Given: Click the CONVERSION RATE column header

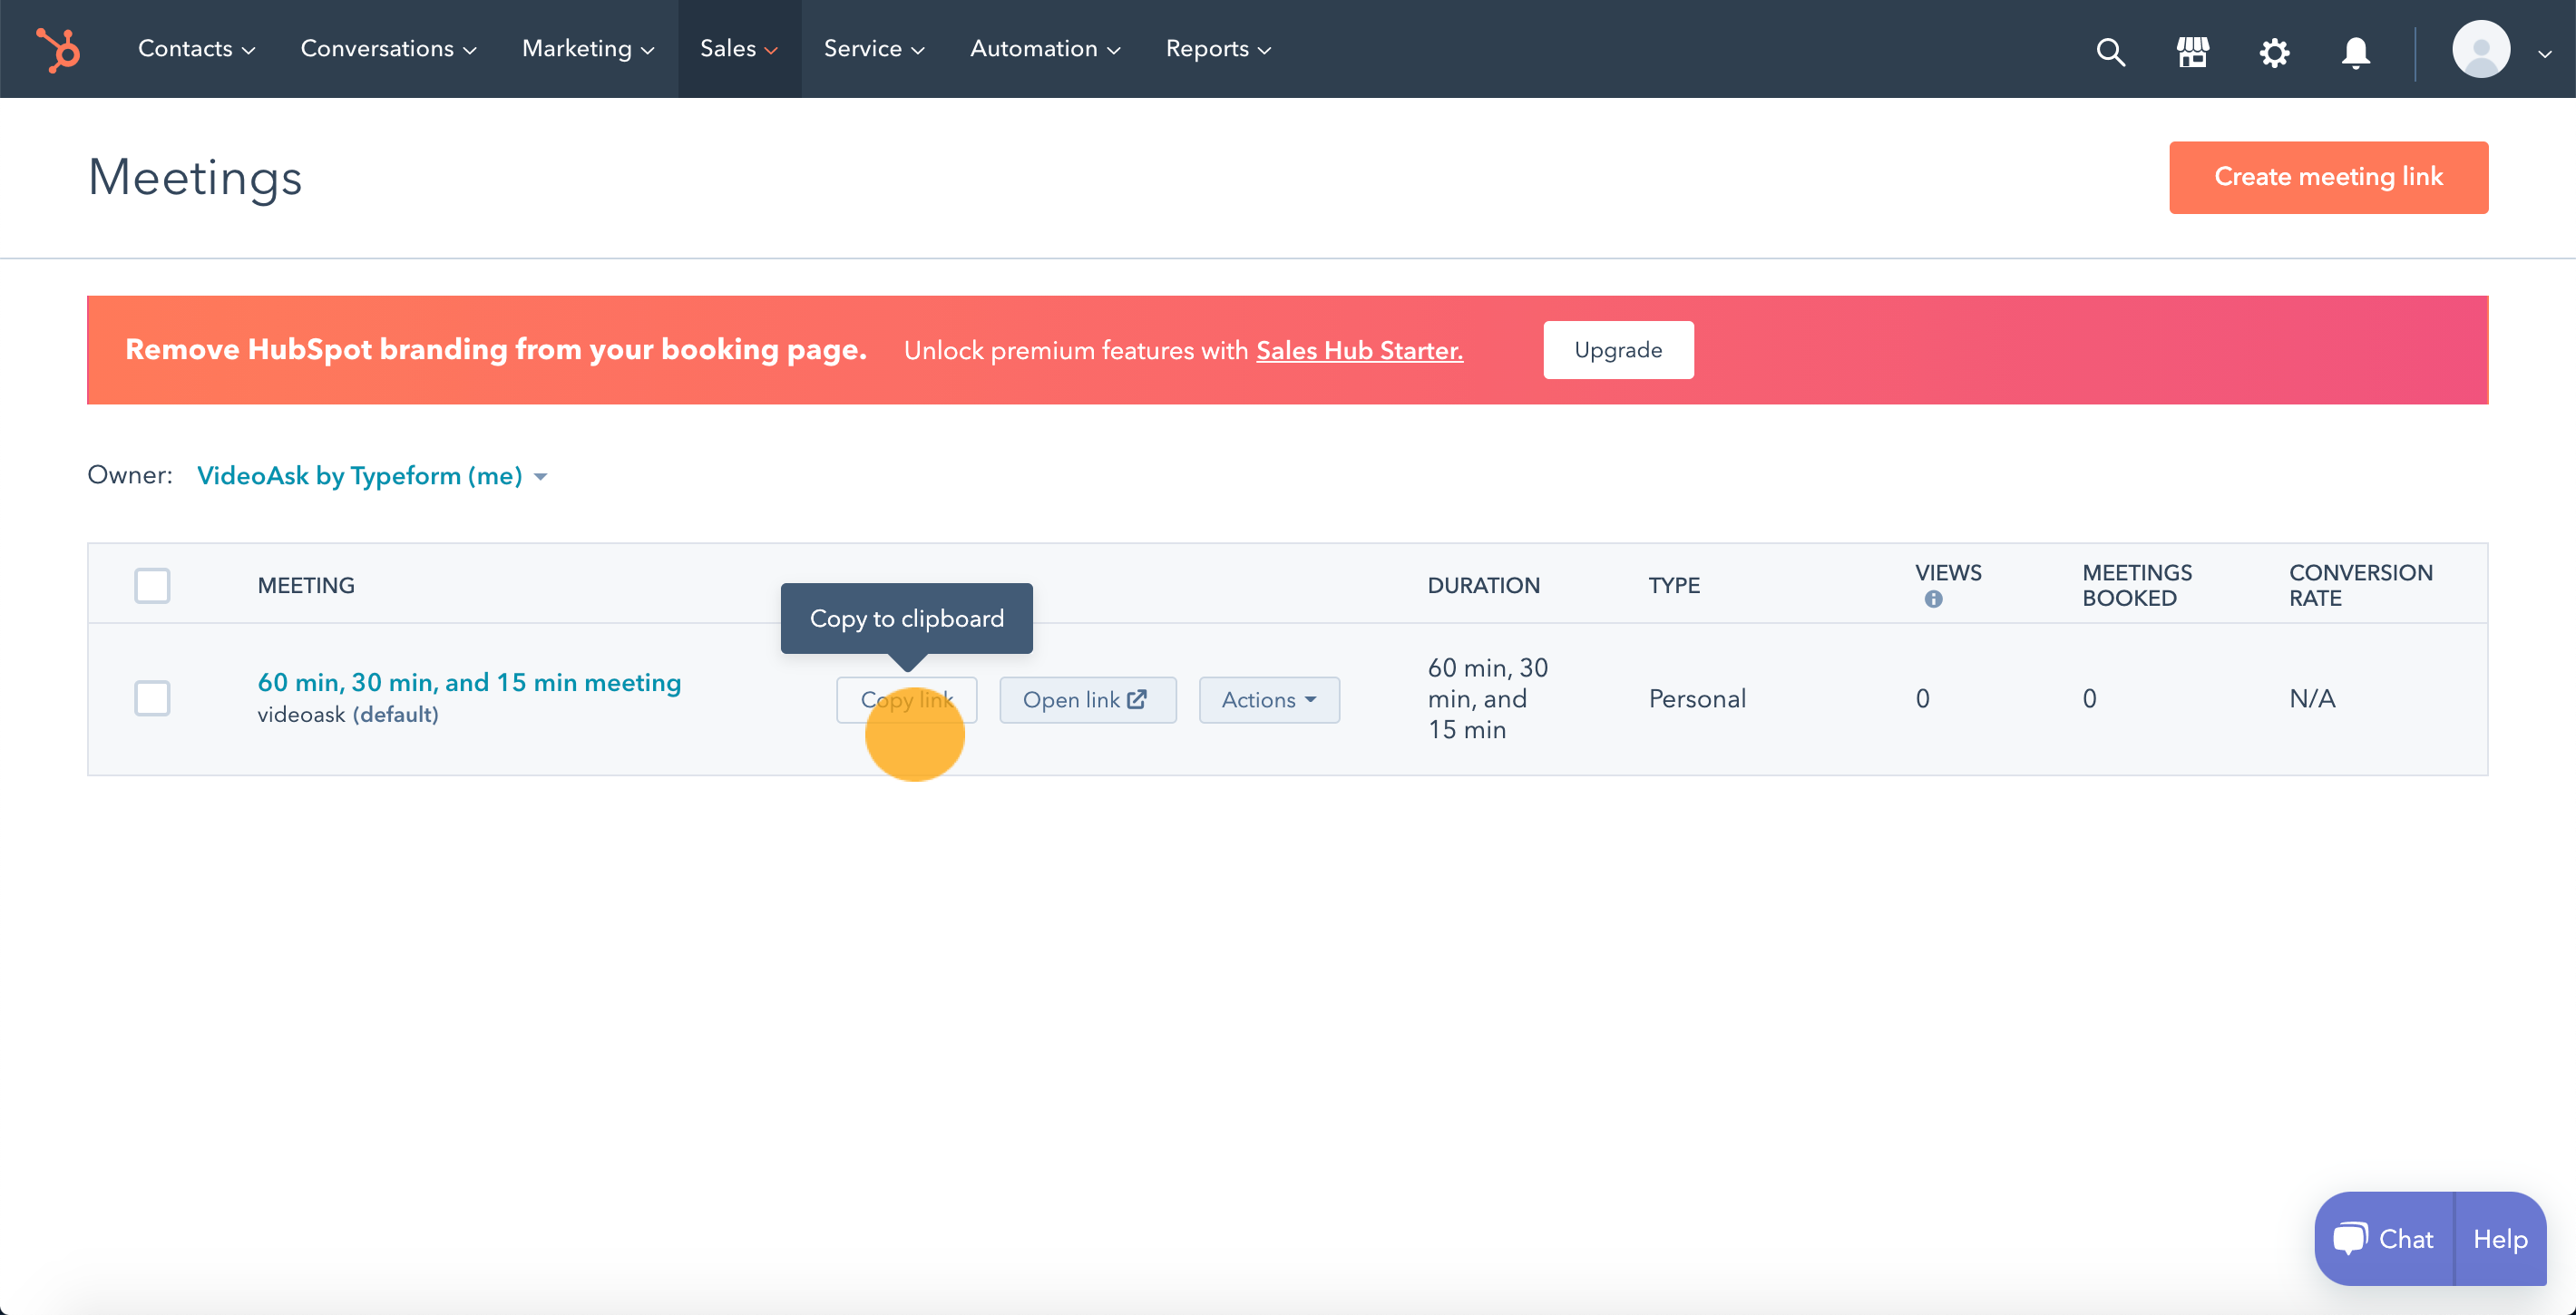Looking at the screenshot, I should 2360,586.
